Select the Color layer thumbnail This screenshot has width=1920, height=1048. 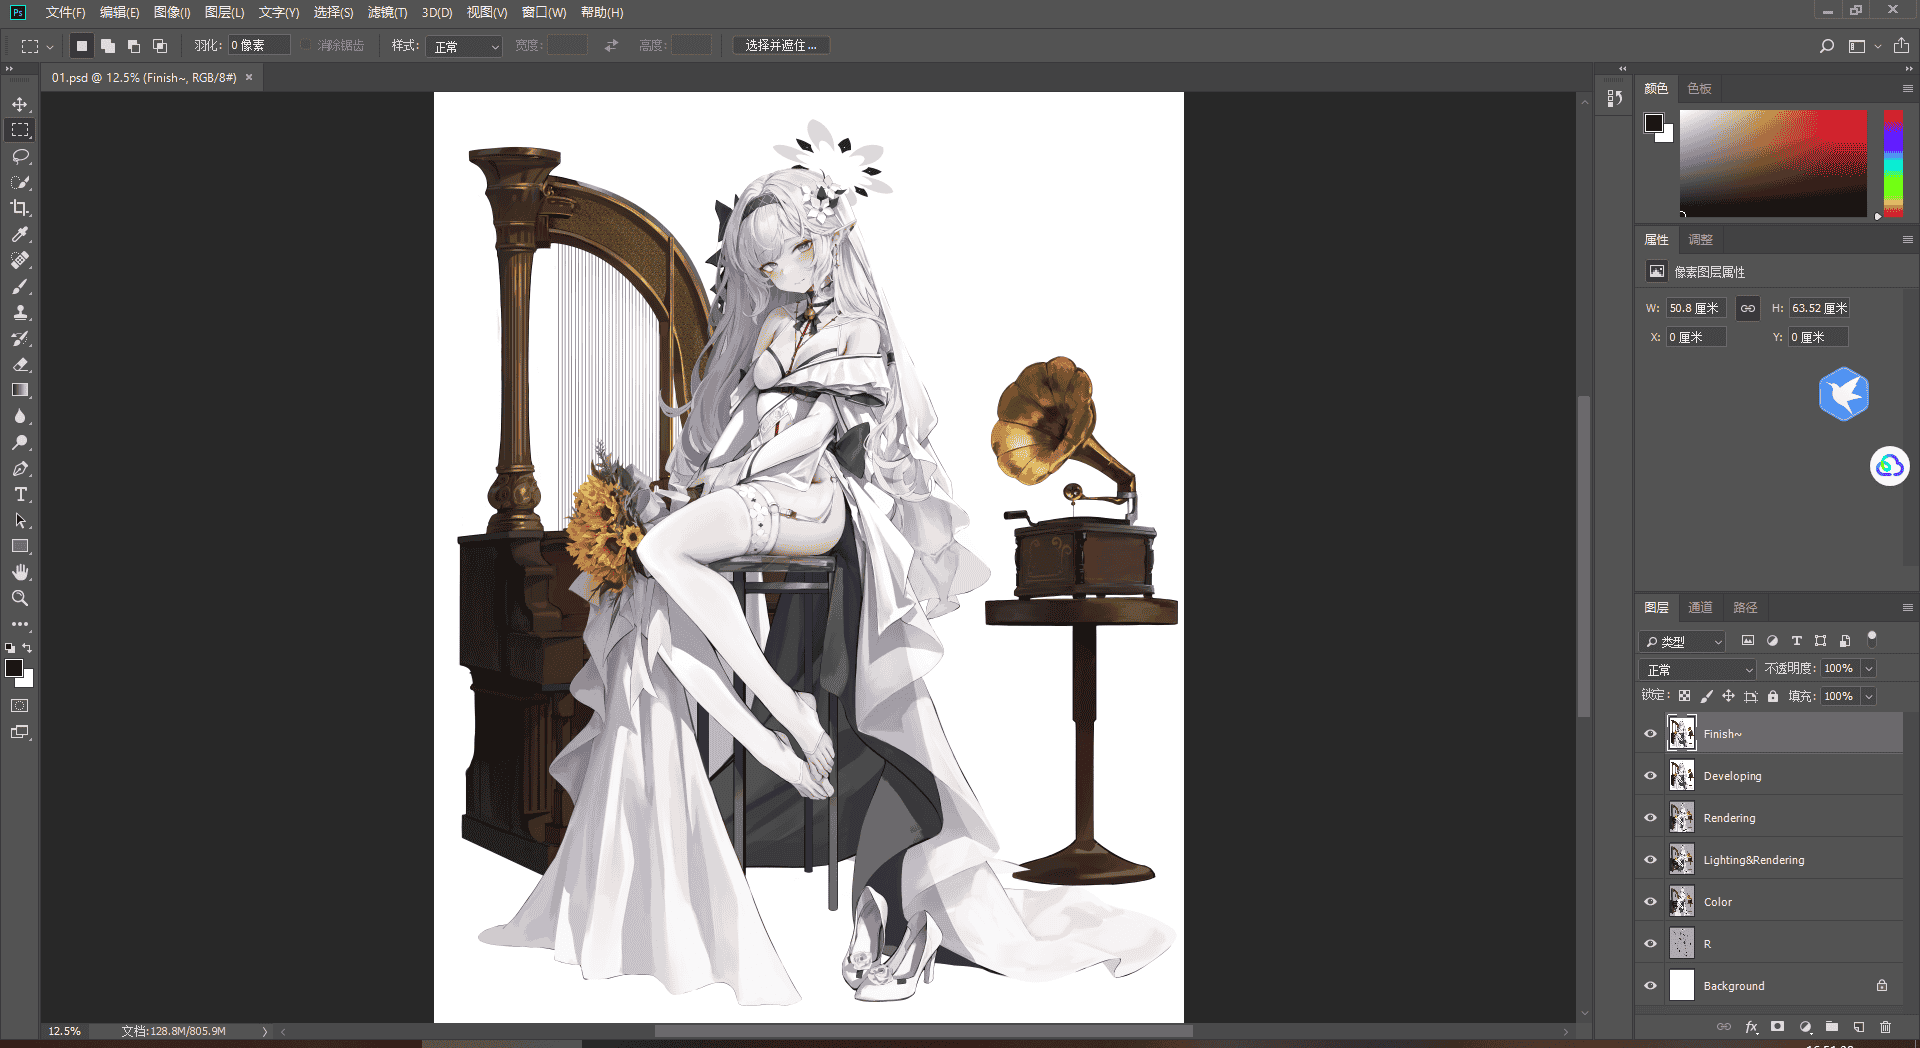pyautogui.click(x=1682, y=902)
